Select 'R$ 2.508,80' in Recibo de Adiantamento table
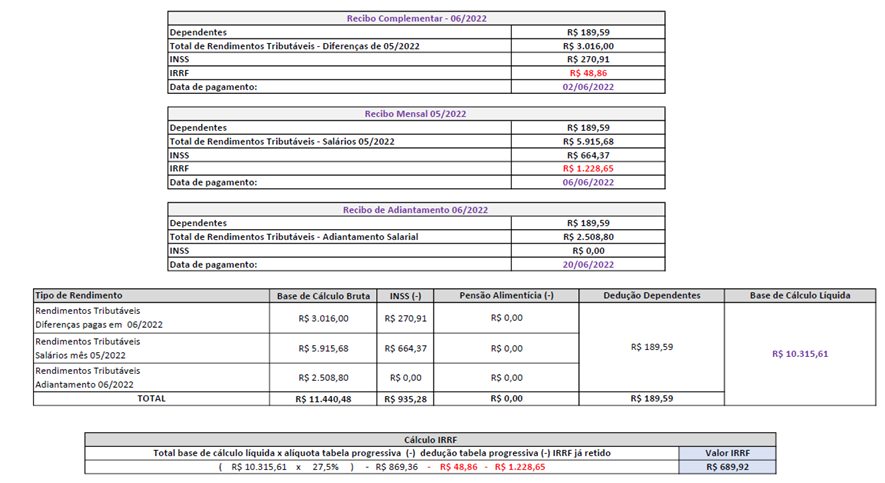The height and width of the screenshot is (483, 885). click(x=588, y=236)
